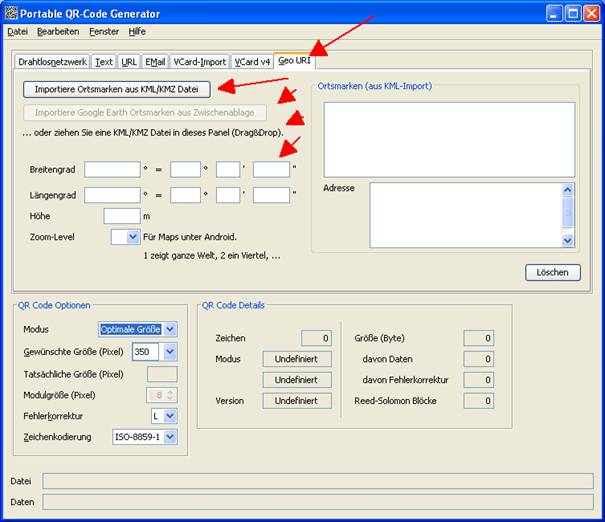Switch to the VCard v4 tab
605x522 pixels.
[252, 62]
